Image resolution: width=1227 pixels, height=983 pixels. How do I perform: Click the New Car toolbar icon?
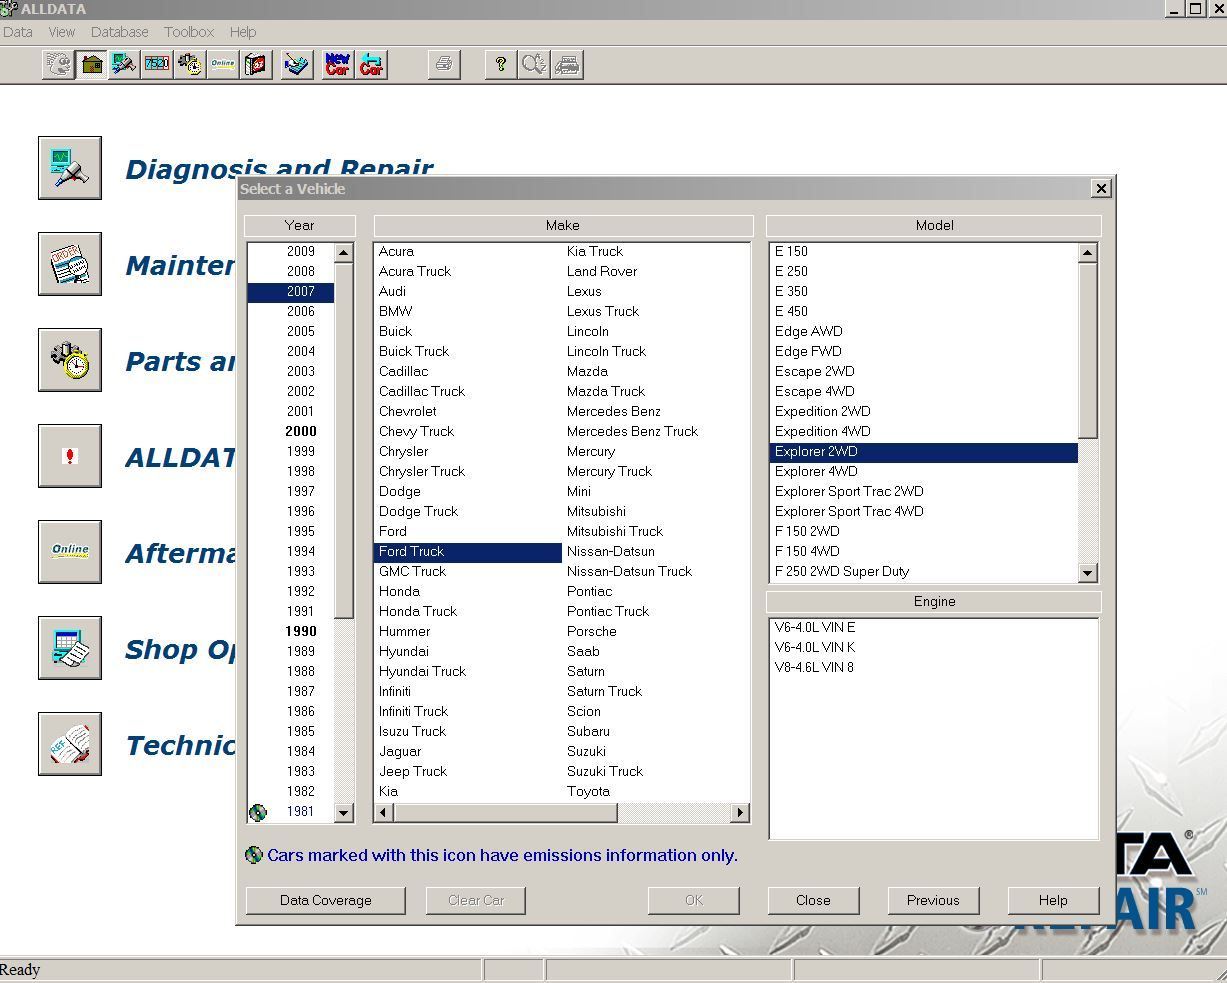pos(338,65)
